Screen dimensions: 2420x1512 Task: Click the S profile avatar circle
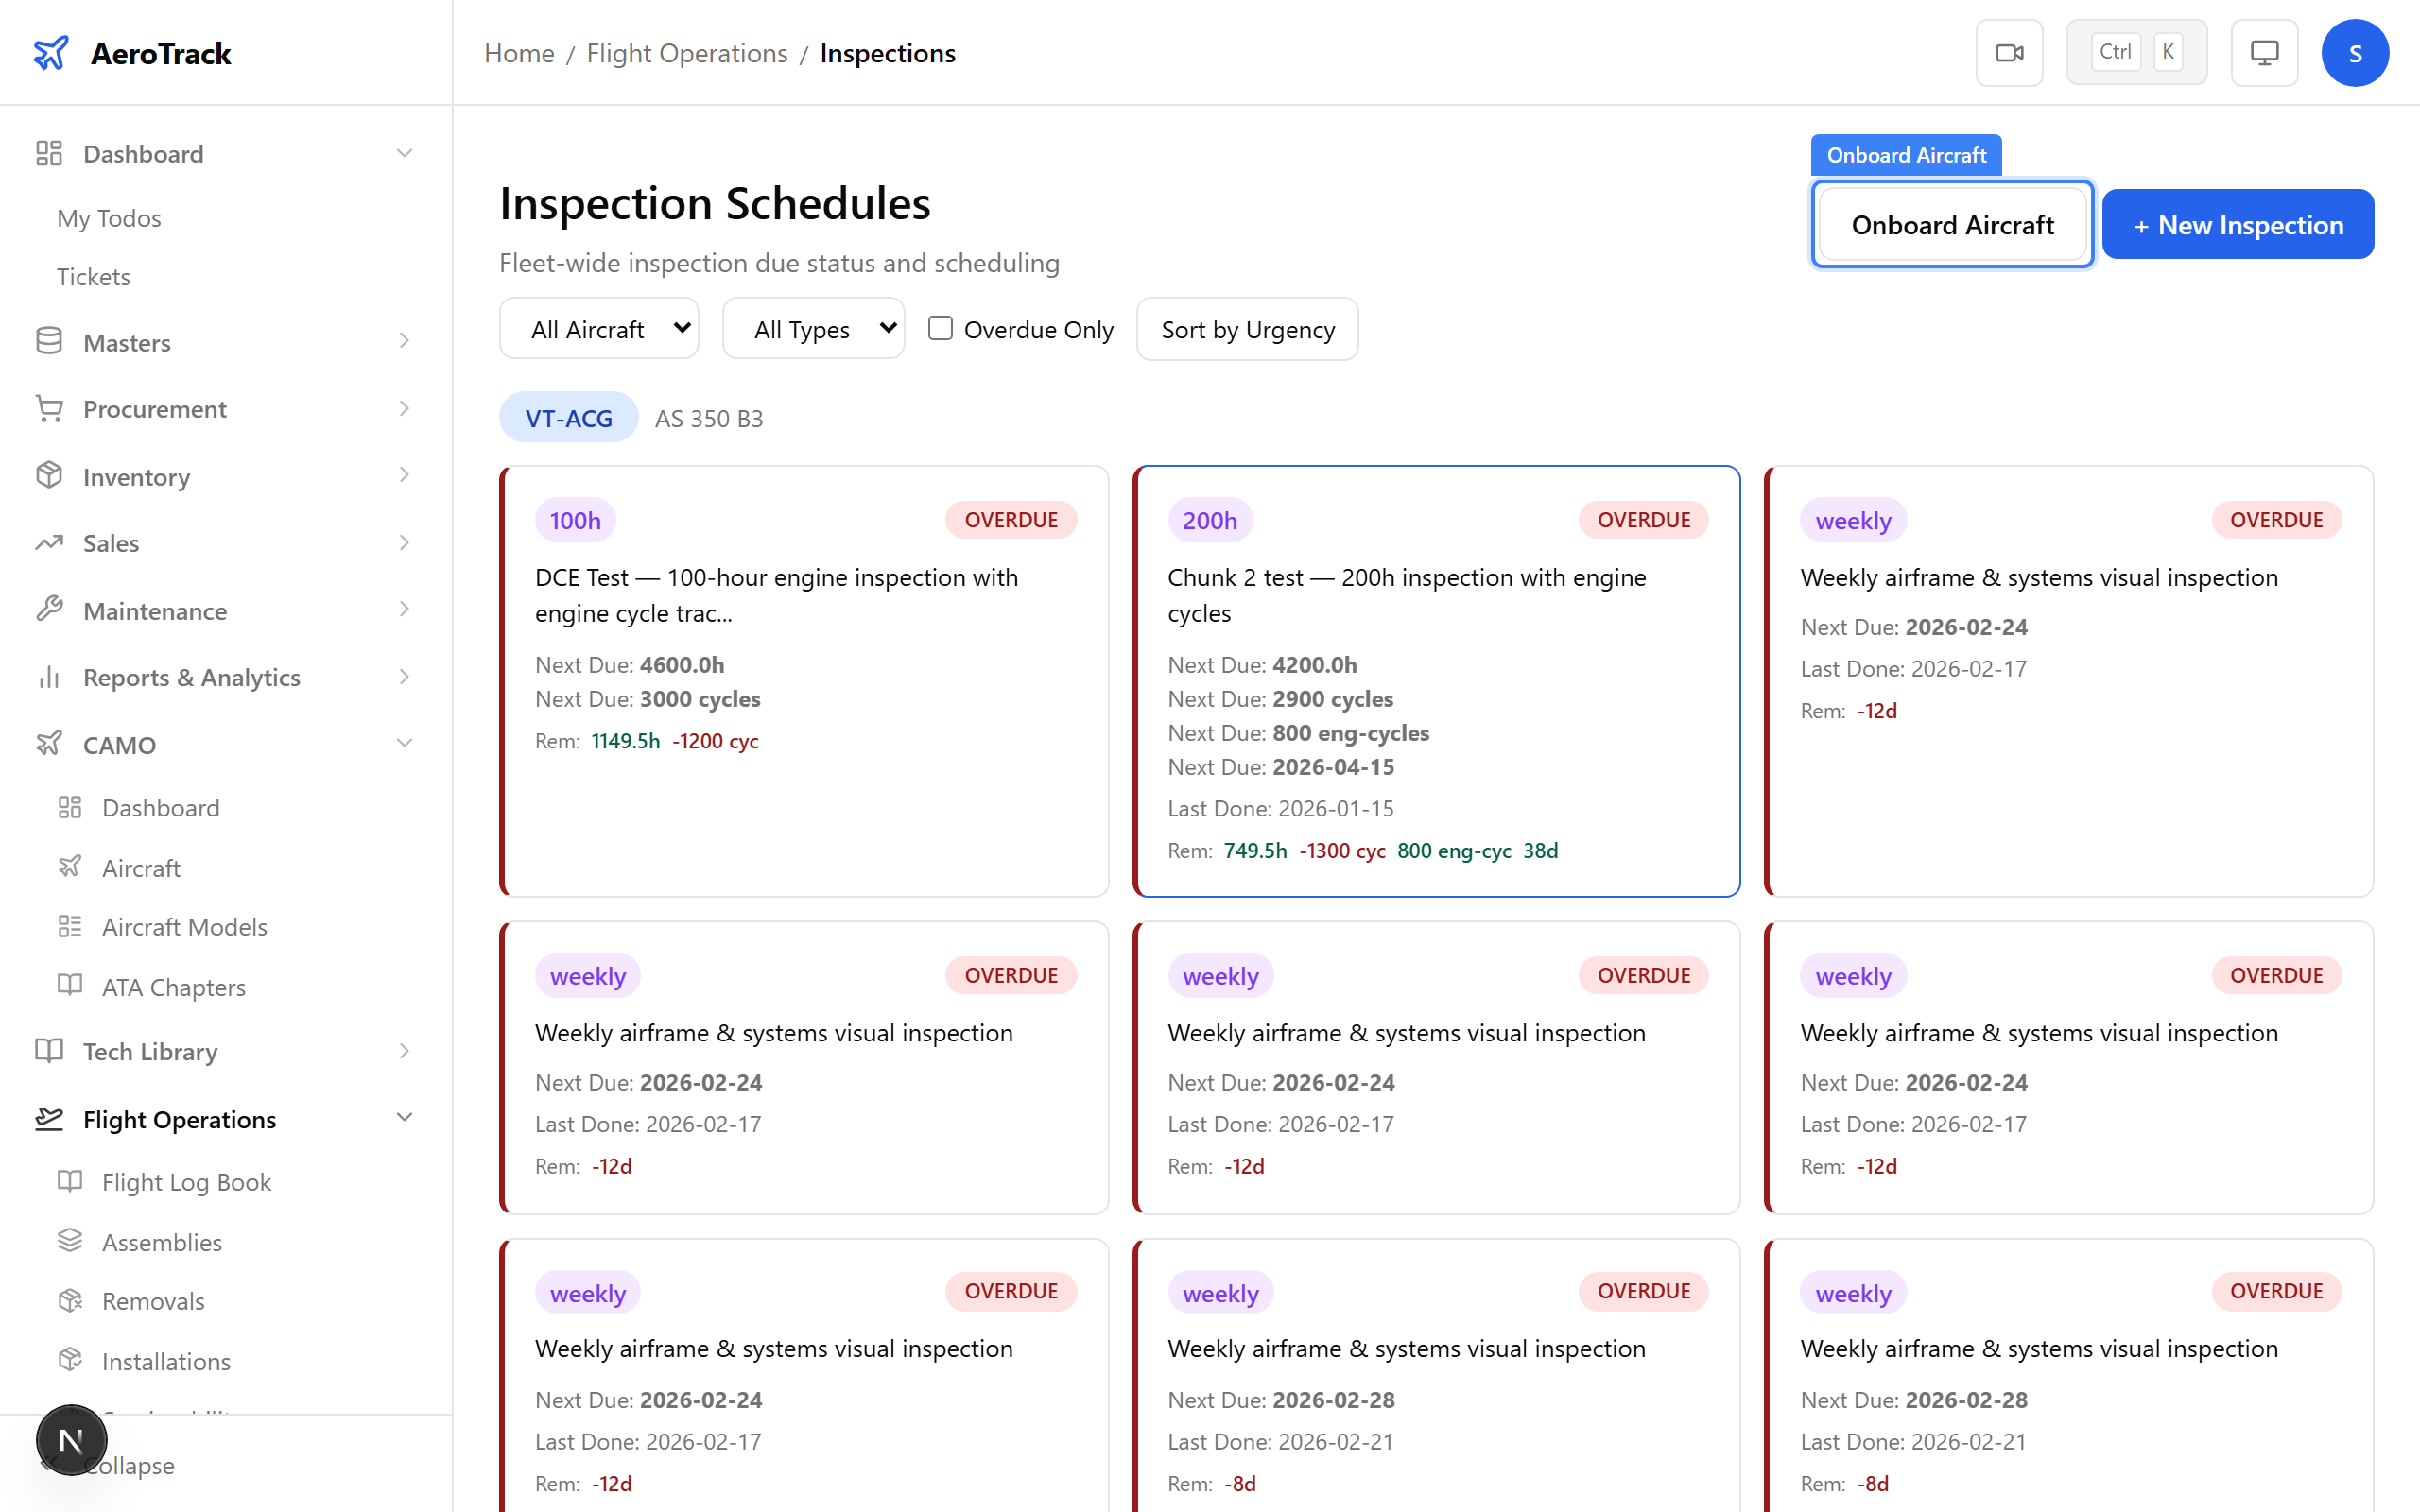pyautogui.click(x=2355, y=52)
